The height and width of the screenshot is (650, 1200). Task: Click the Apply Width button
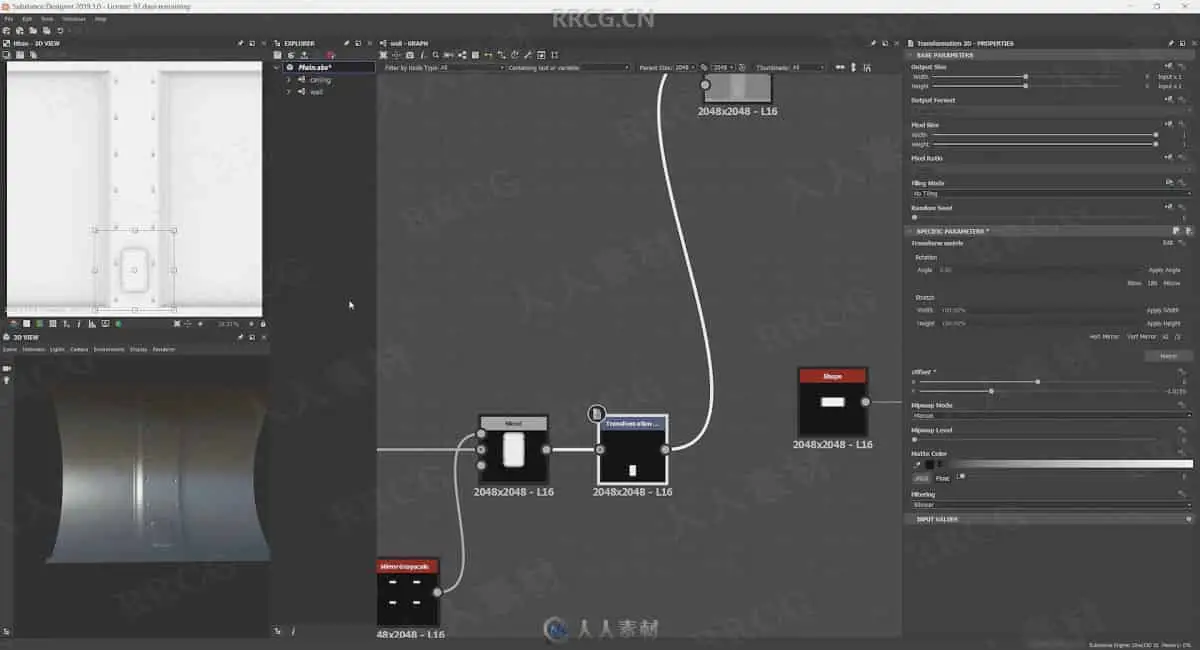[x=1163, y=310]
